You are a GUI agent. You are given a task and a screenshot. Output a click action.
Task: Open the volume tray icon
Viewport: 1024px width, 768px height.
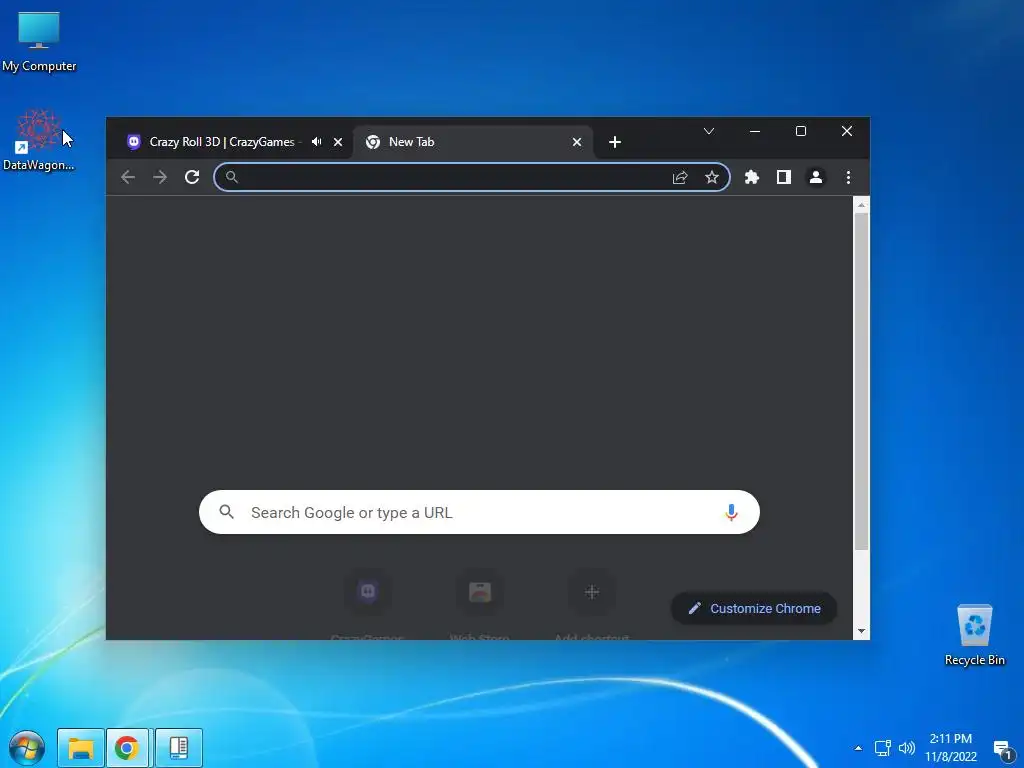[907, 748]
